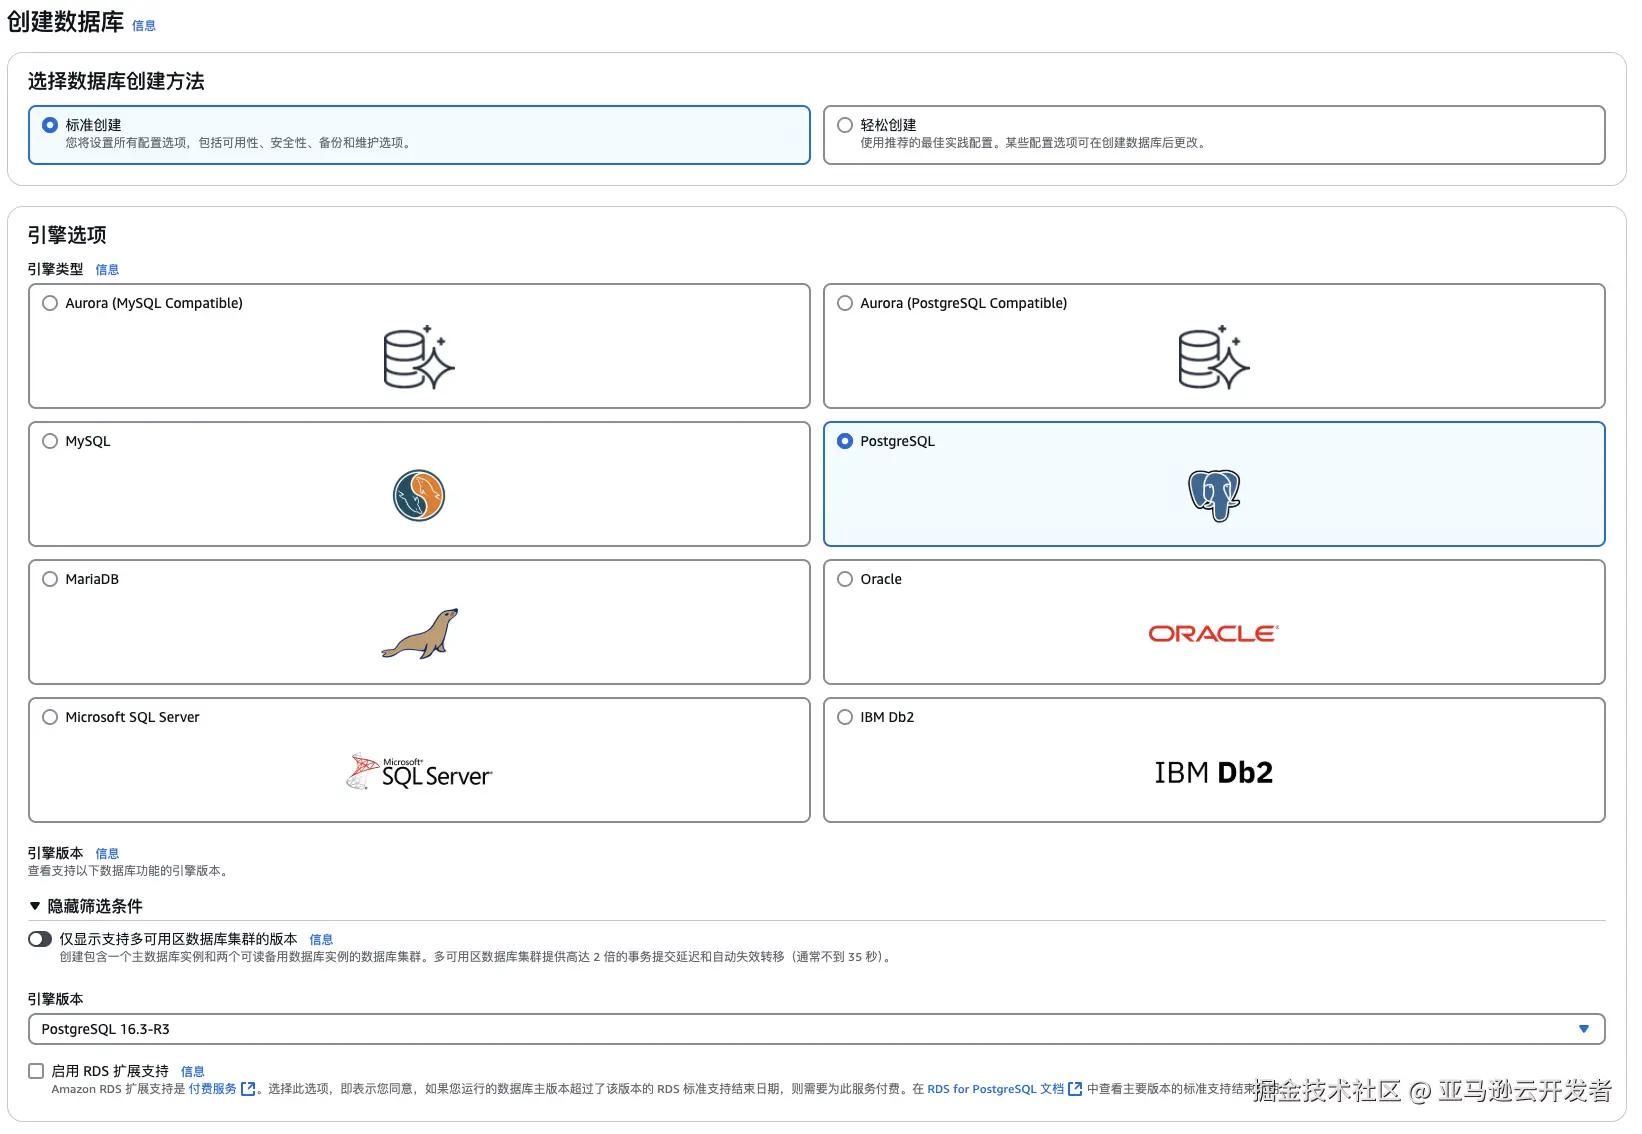Click the Oracle logo
This screenshot has height=1134, width=1642.
tap(1214, 634)
